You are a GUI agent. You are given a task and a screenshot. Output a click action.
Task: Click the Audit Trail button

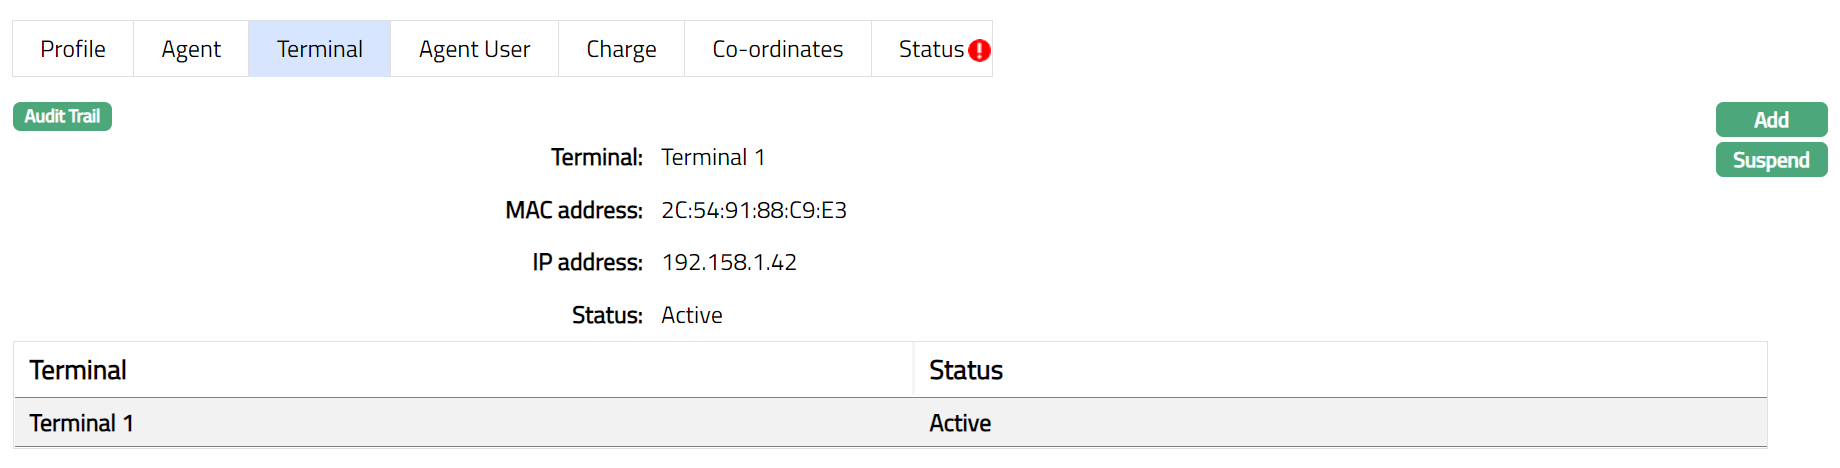62,116
